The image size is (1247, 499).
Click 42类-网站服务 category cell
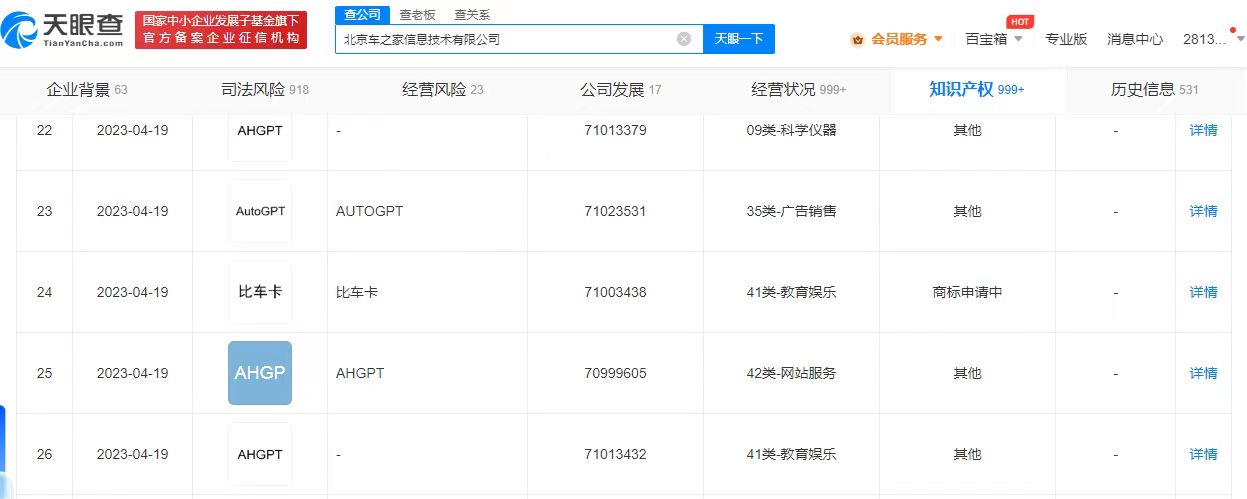pos(791,373)
